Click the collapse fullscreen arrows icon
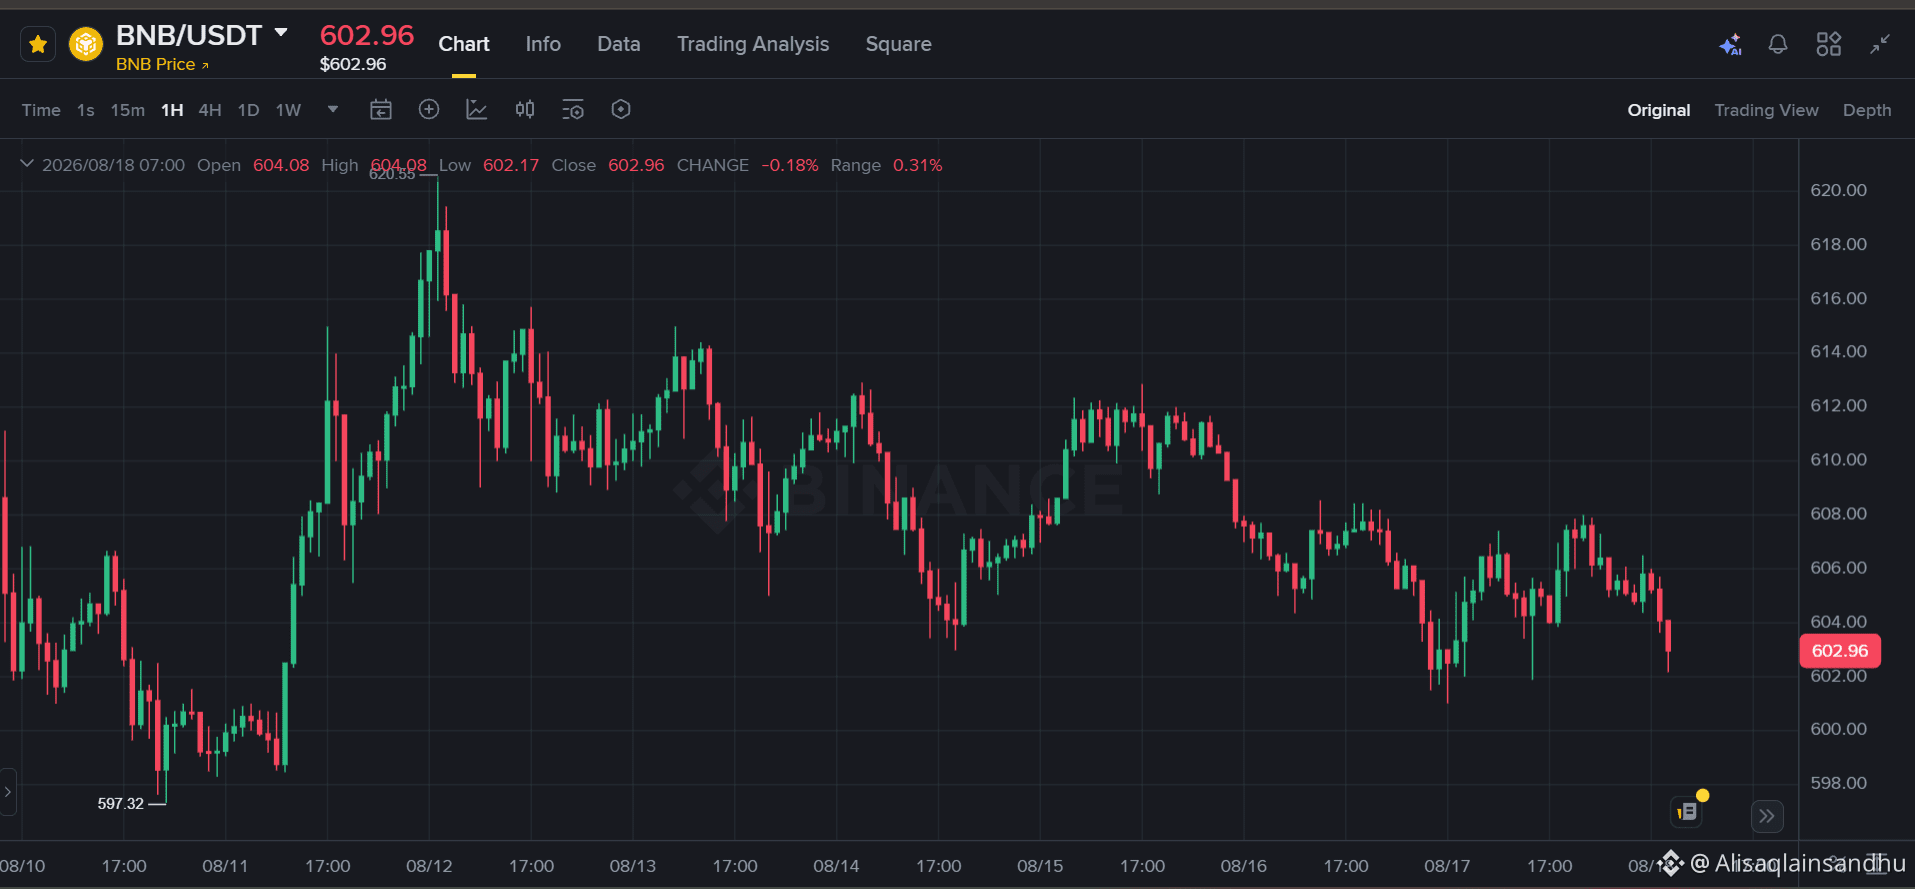 pyautogui.click(x=1880, y=44)
